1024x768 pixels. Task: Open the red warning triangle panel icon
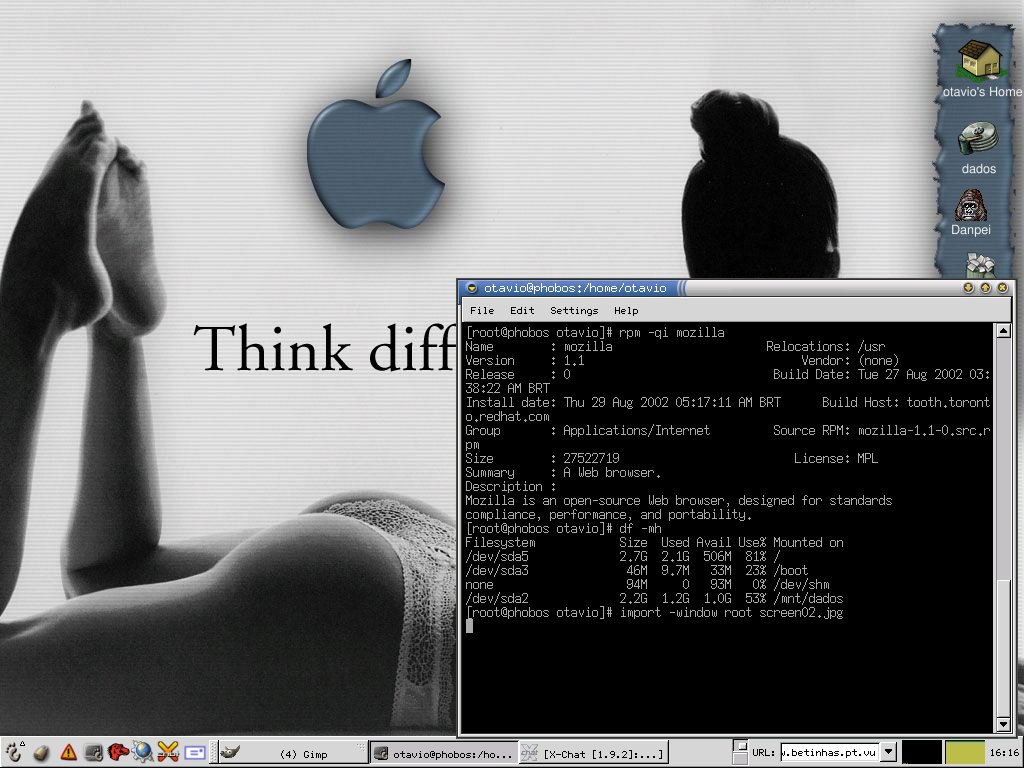point(68,753)
